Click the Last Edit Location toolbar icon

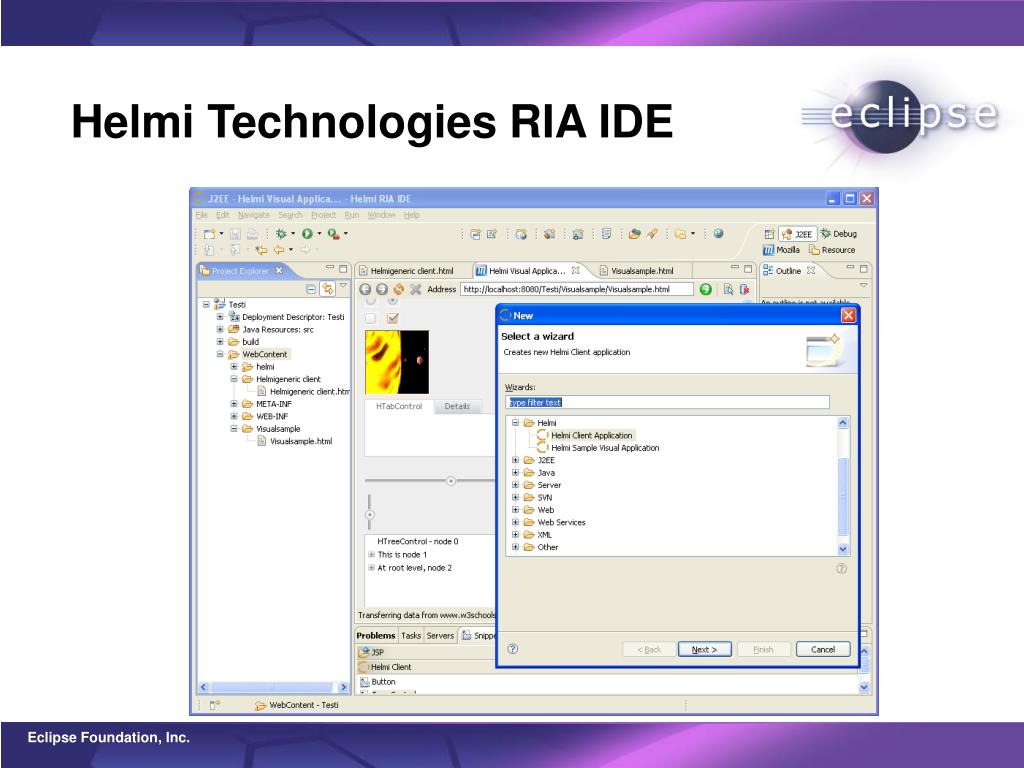[261, 250]
